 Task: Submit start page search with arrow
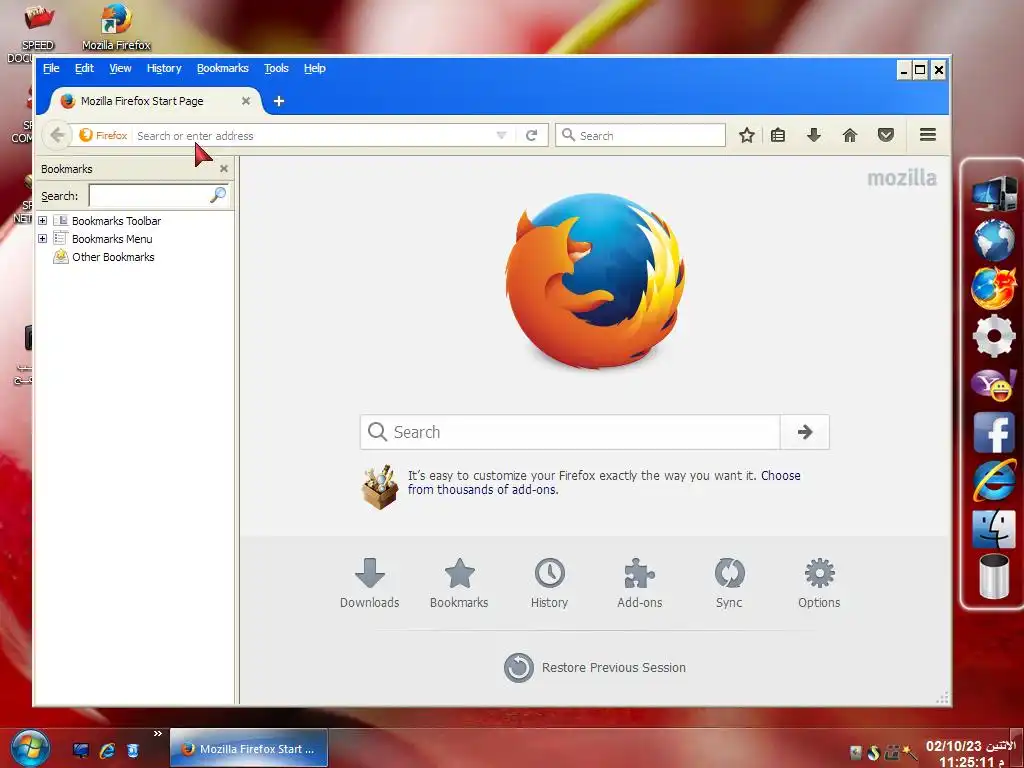click(805, 432)
